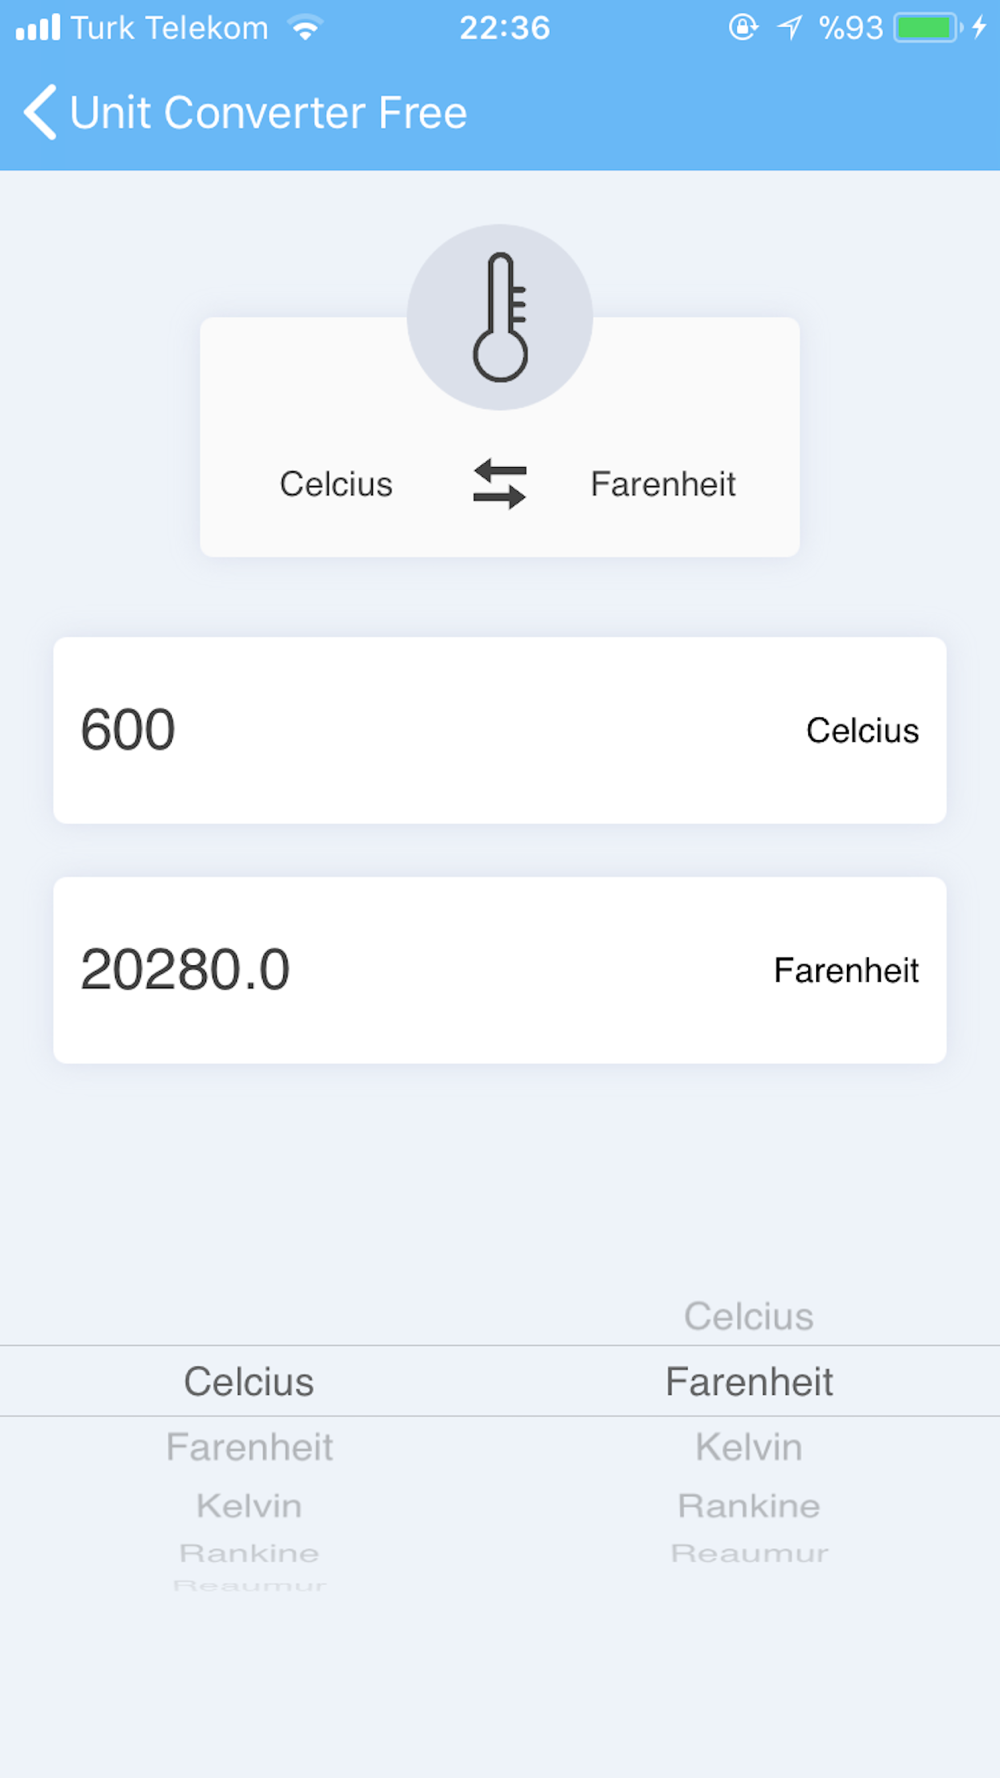1000x1778 pixels.
Task: Tap the Celcius label in the top card
Action: (x=336, y=484)
